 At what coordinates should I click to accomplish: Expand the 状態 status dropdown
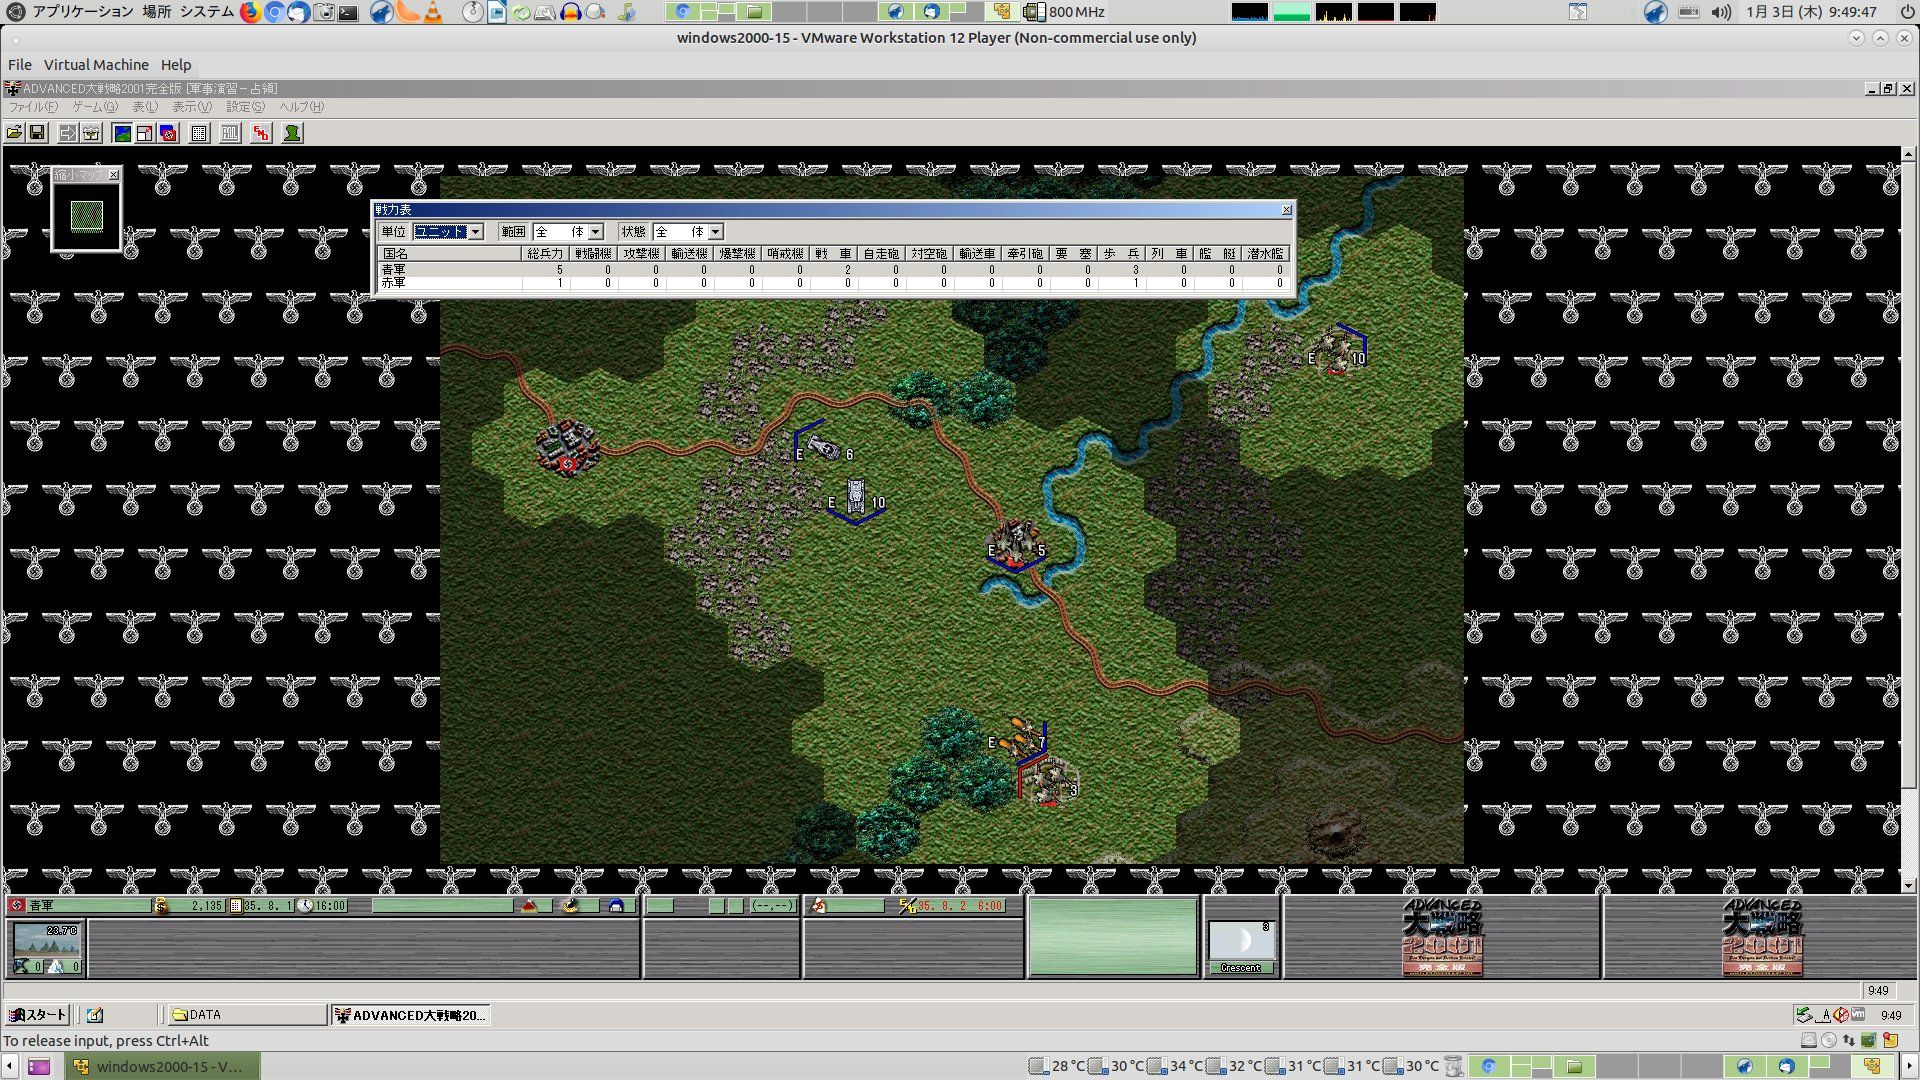(716, 232)
